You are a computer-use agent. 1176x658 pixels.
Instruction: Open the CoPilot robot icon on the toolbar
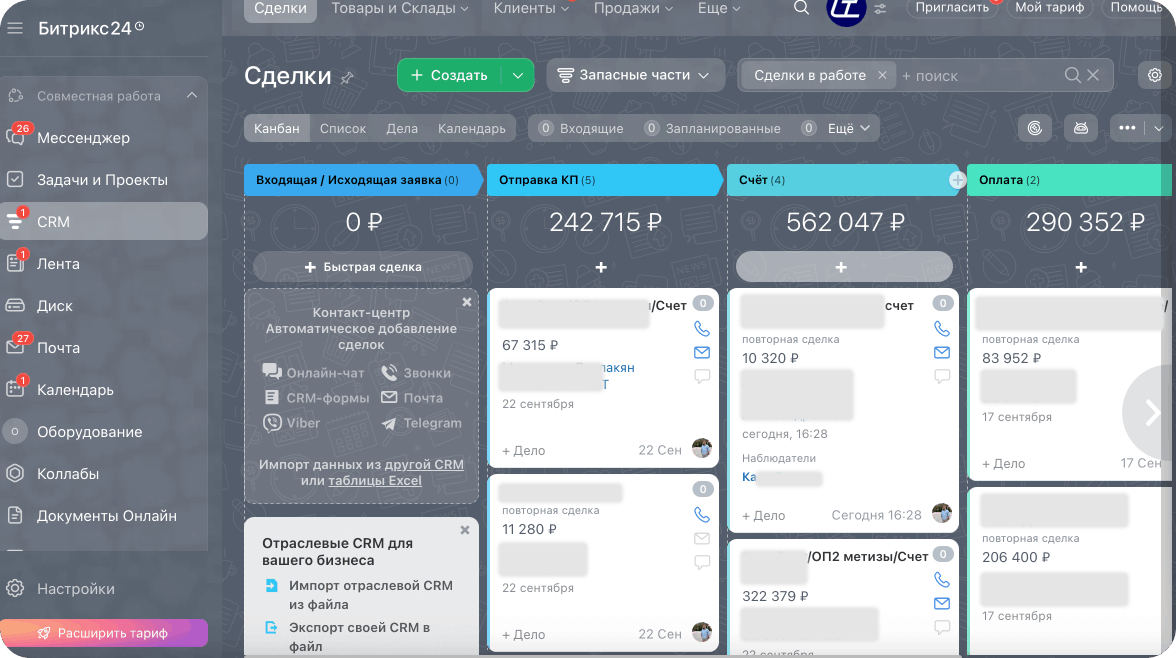[1081, 128]
